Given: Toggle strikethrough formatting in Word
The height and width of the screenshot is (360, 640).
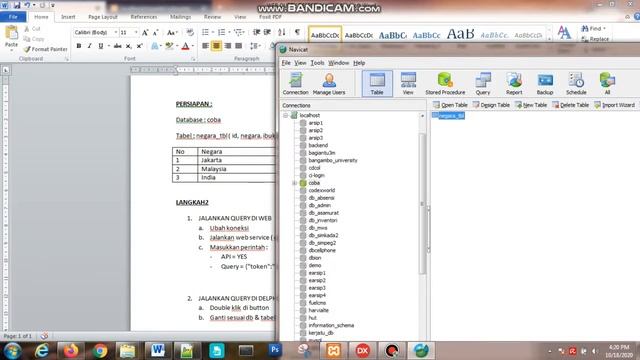Looking at the screenshot, I should point(118,46).
